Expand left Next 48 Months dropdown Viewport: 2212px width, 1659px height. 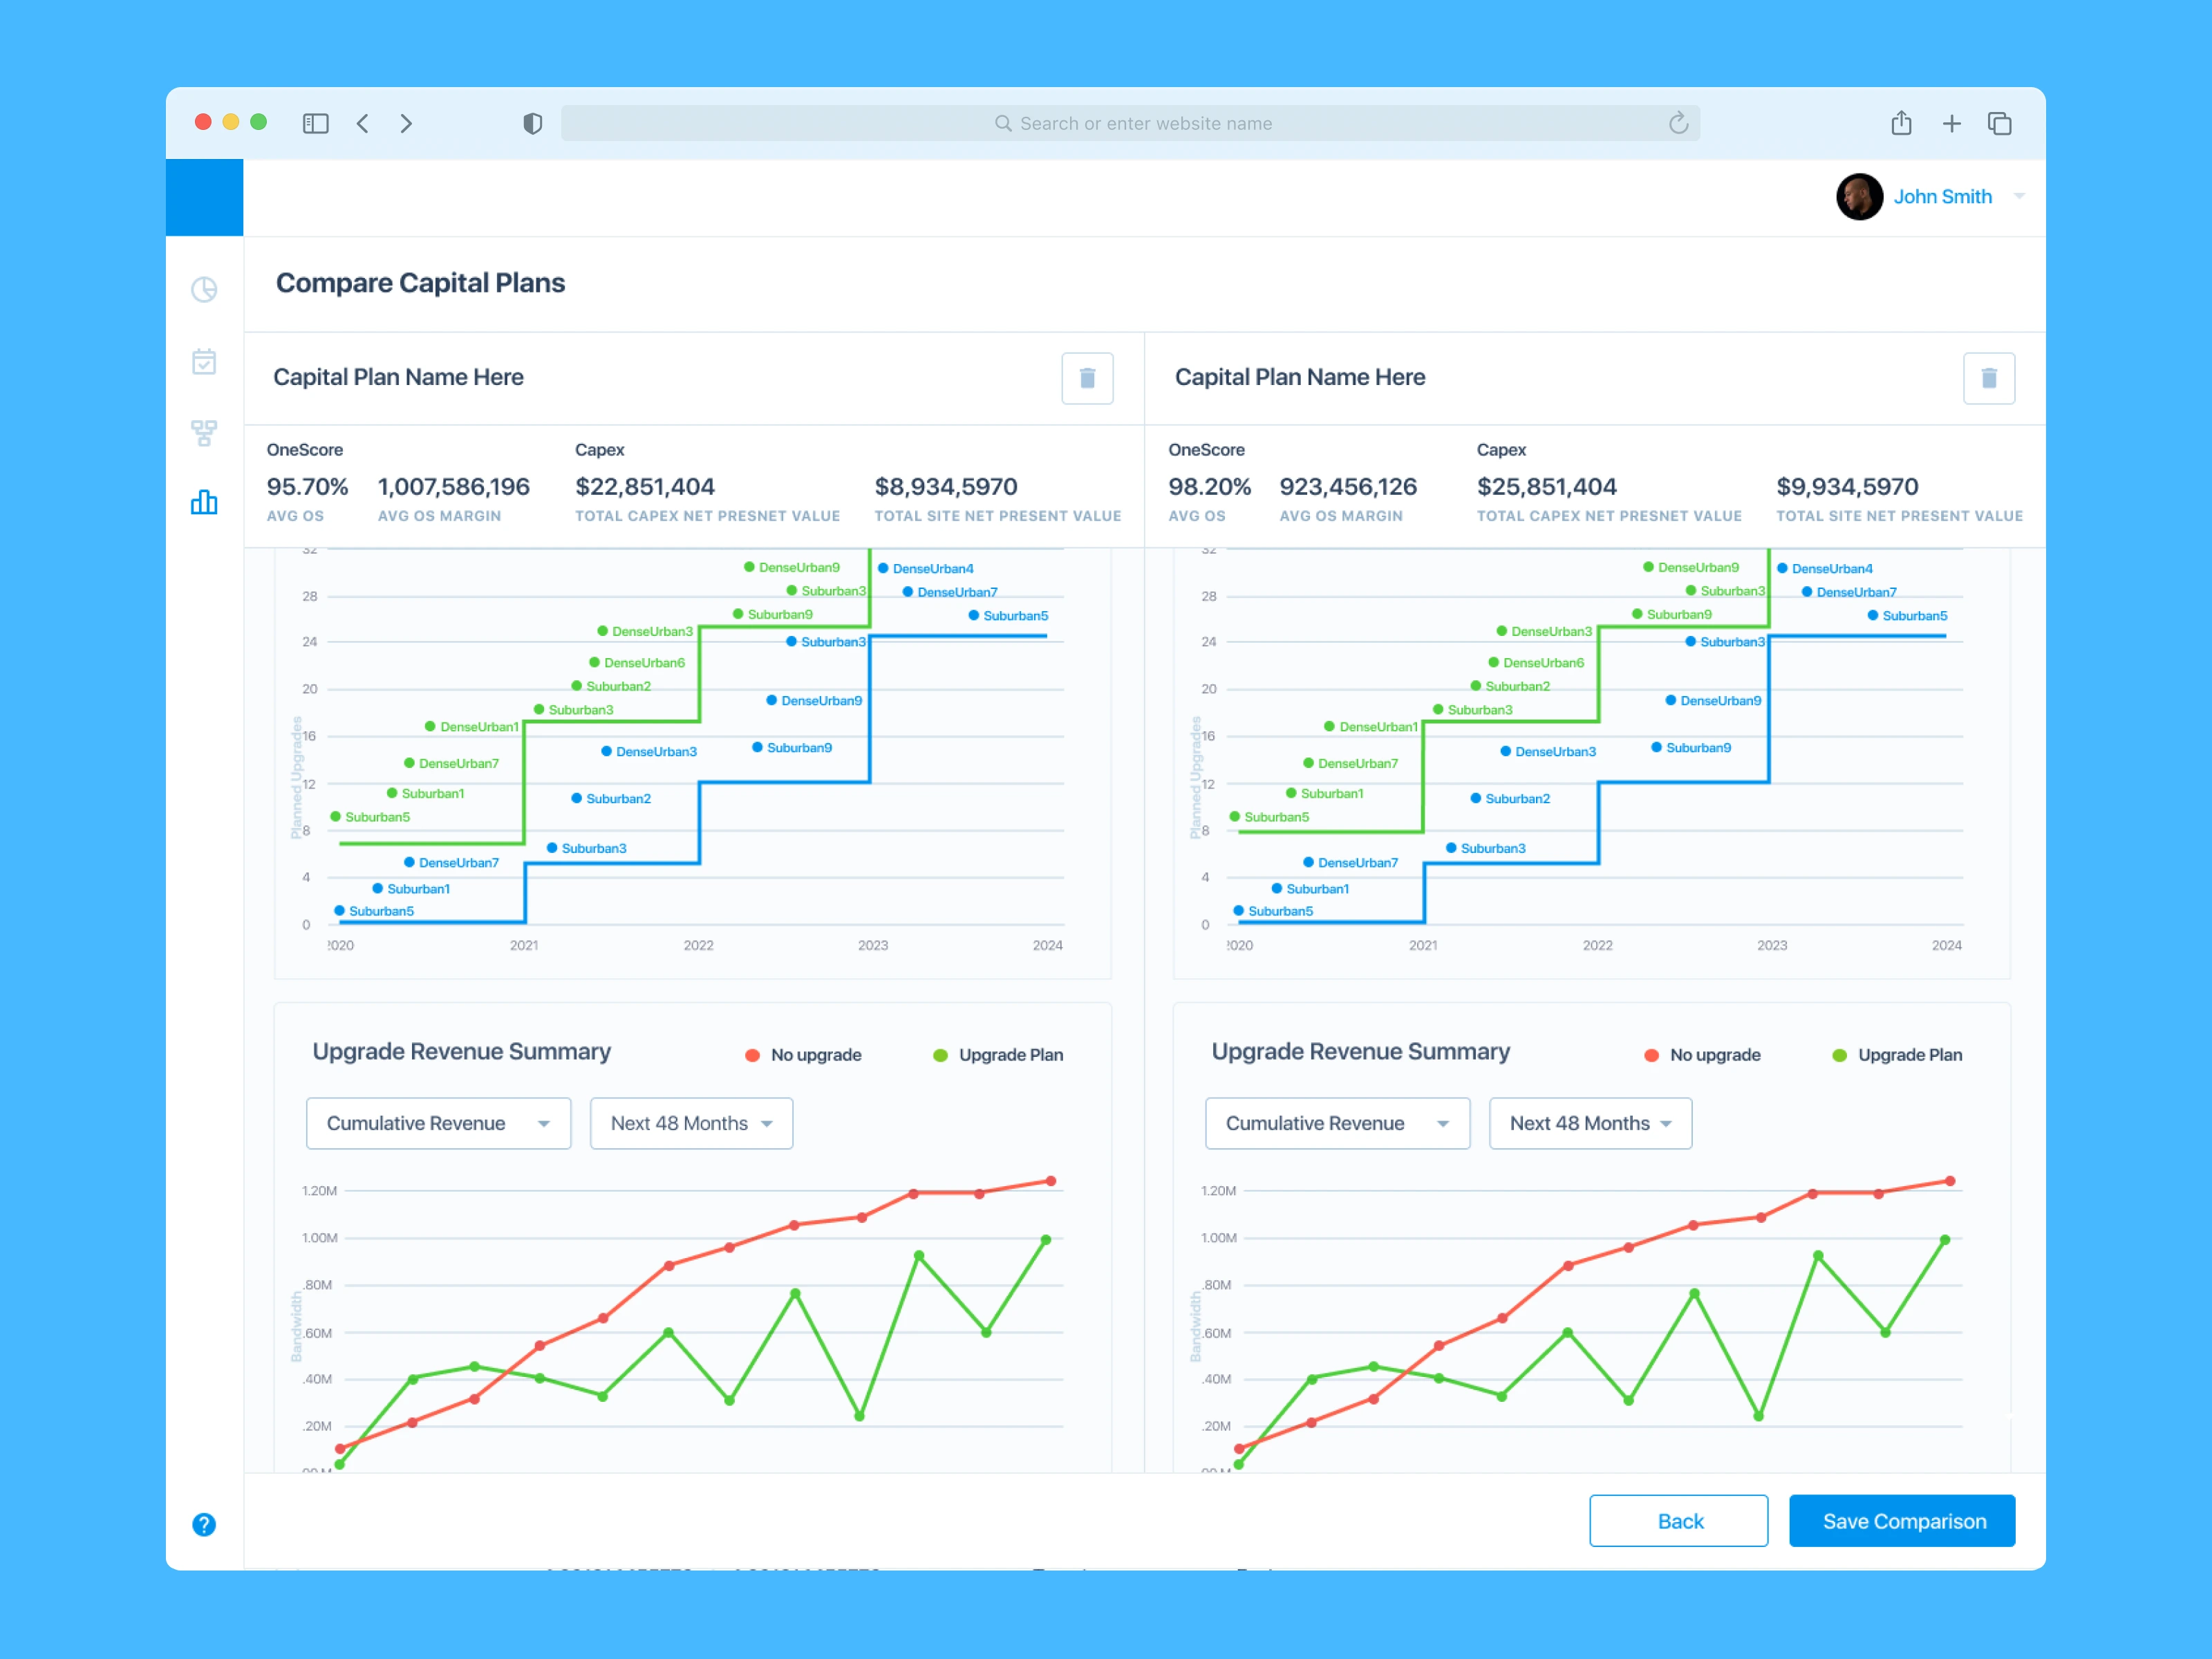[x=691, y=1123]
